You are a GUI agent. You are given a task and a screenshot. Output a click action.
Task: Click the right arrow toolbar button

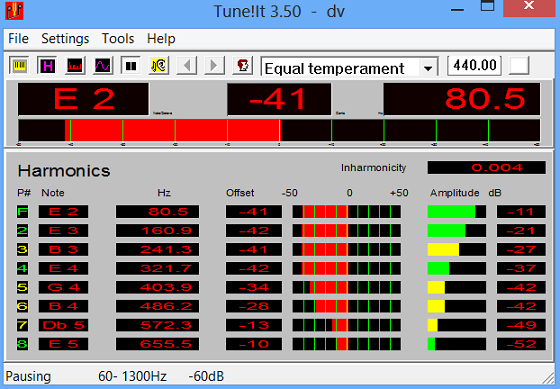click(214, 66)
